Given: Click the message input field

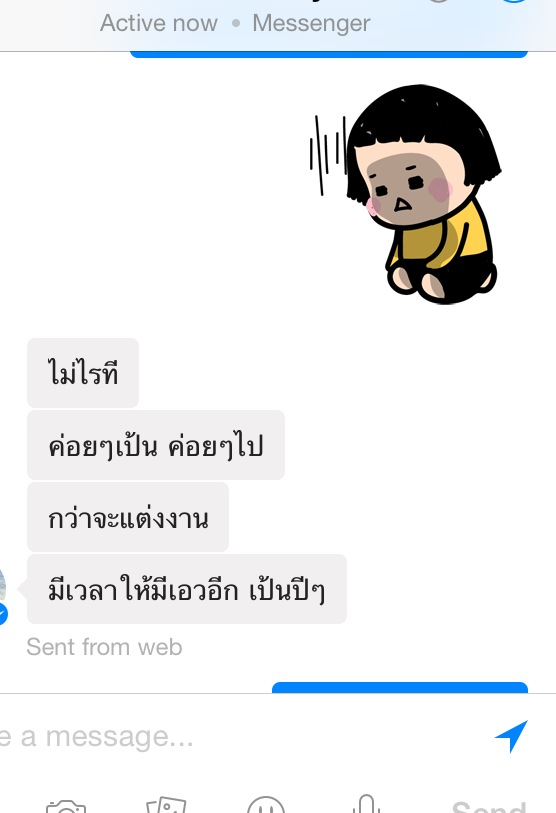Looking at the screenshot, I should pyautogui.click(x=239, y=736).
